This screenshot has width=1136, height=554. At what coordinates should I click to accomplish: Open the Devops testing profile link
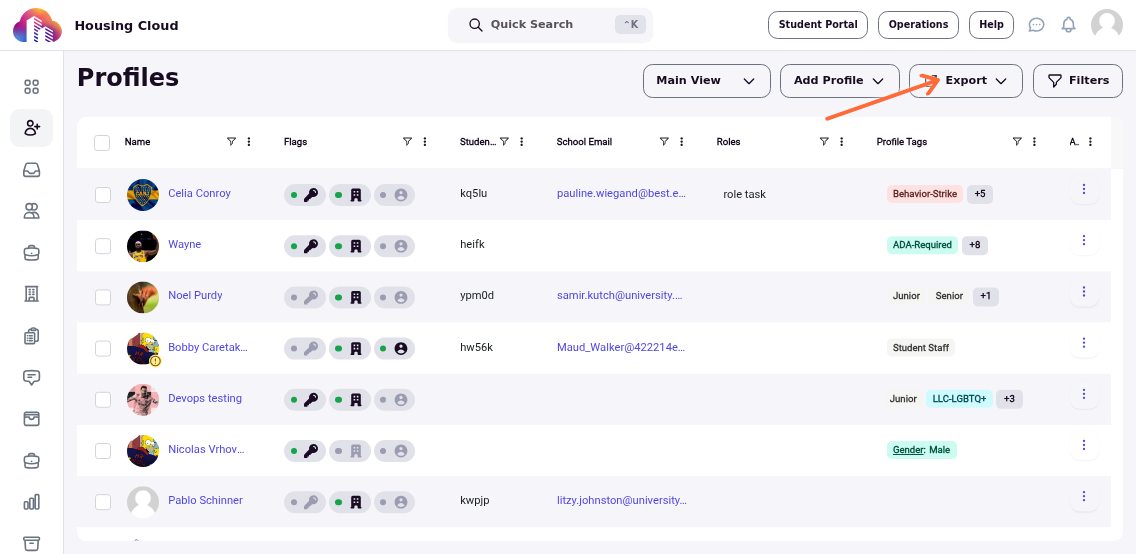tap(205, 398)
